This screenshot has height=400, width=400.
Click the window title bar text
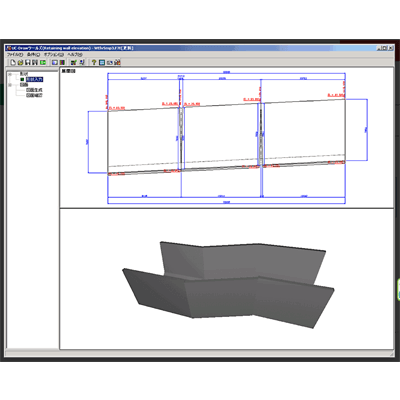click(x=72, y=48)
